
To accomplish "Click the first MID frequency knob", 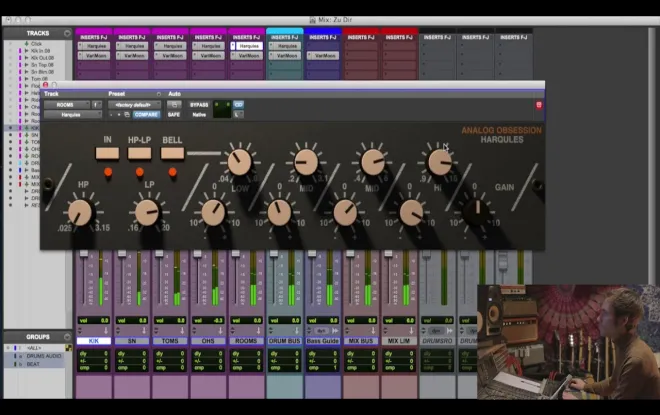I will [306, 162].
